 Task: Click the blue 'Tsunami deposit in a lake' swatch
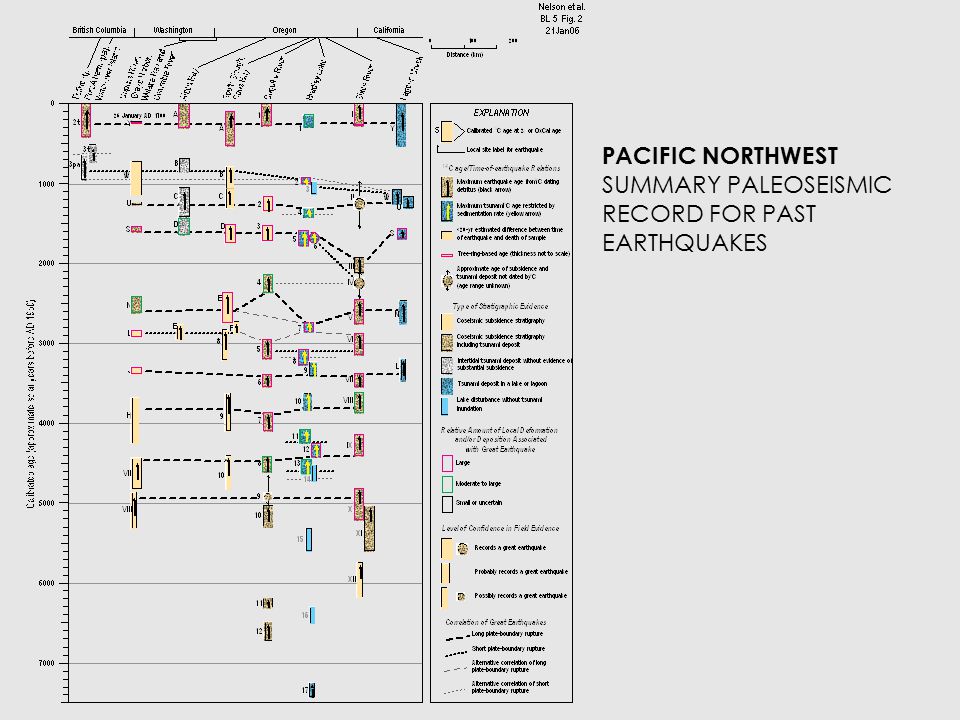tap(447, 386)
